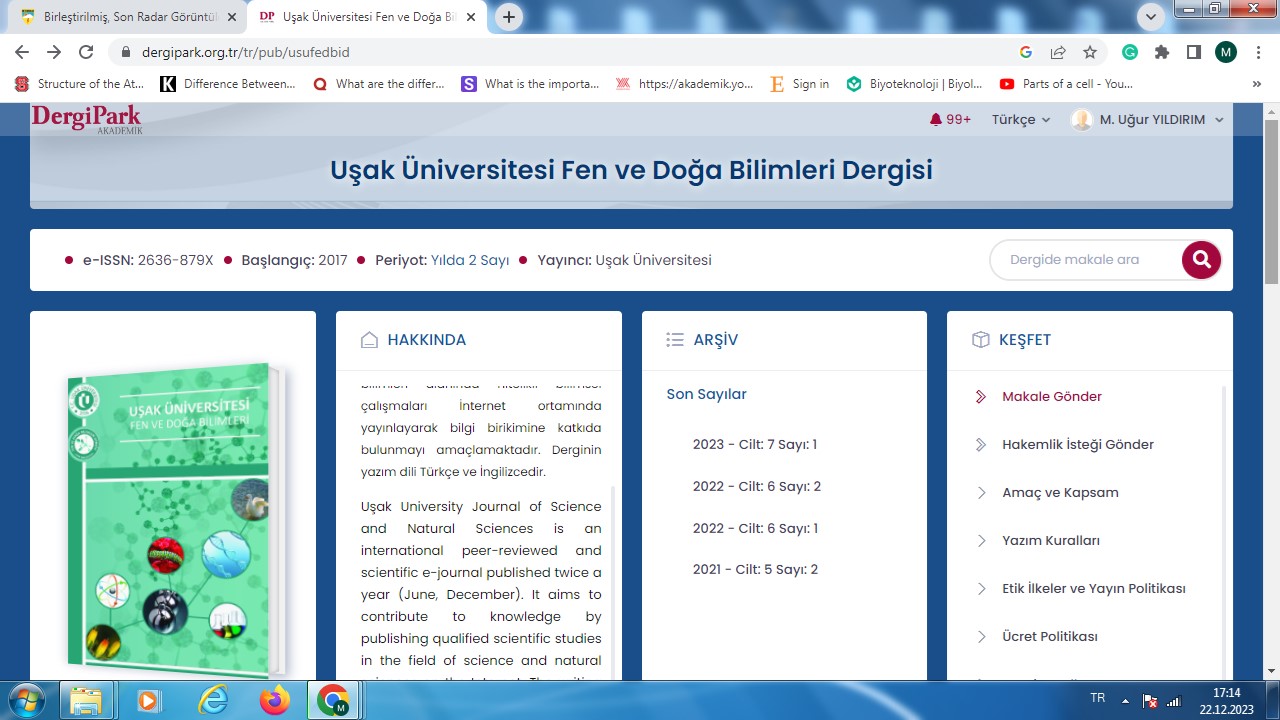Share this page using the share icon
The width and height of the screenshot is (1280, 720).
point(1058,52)
